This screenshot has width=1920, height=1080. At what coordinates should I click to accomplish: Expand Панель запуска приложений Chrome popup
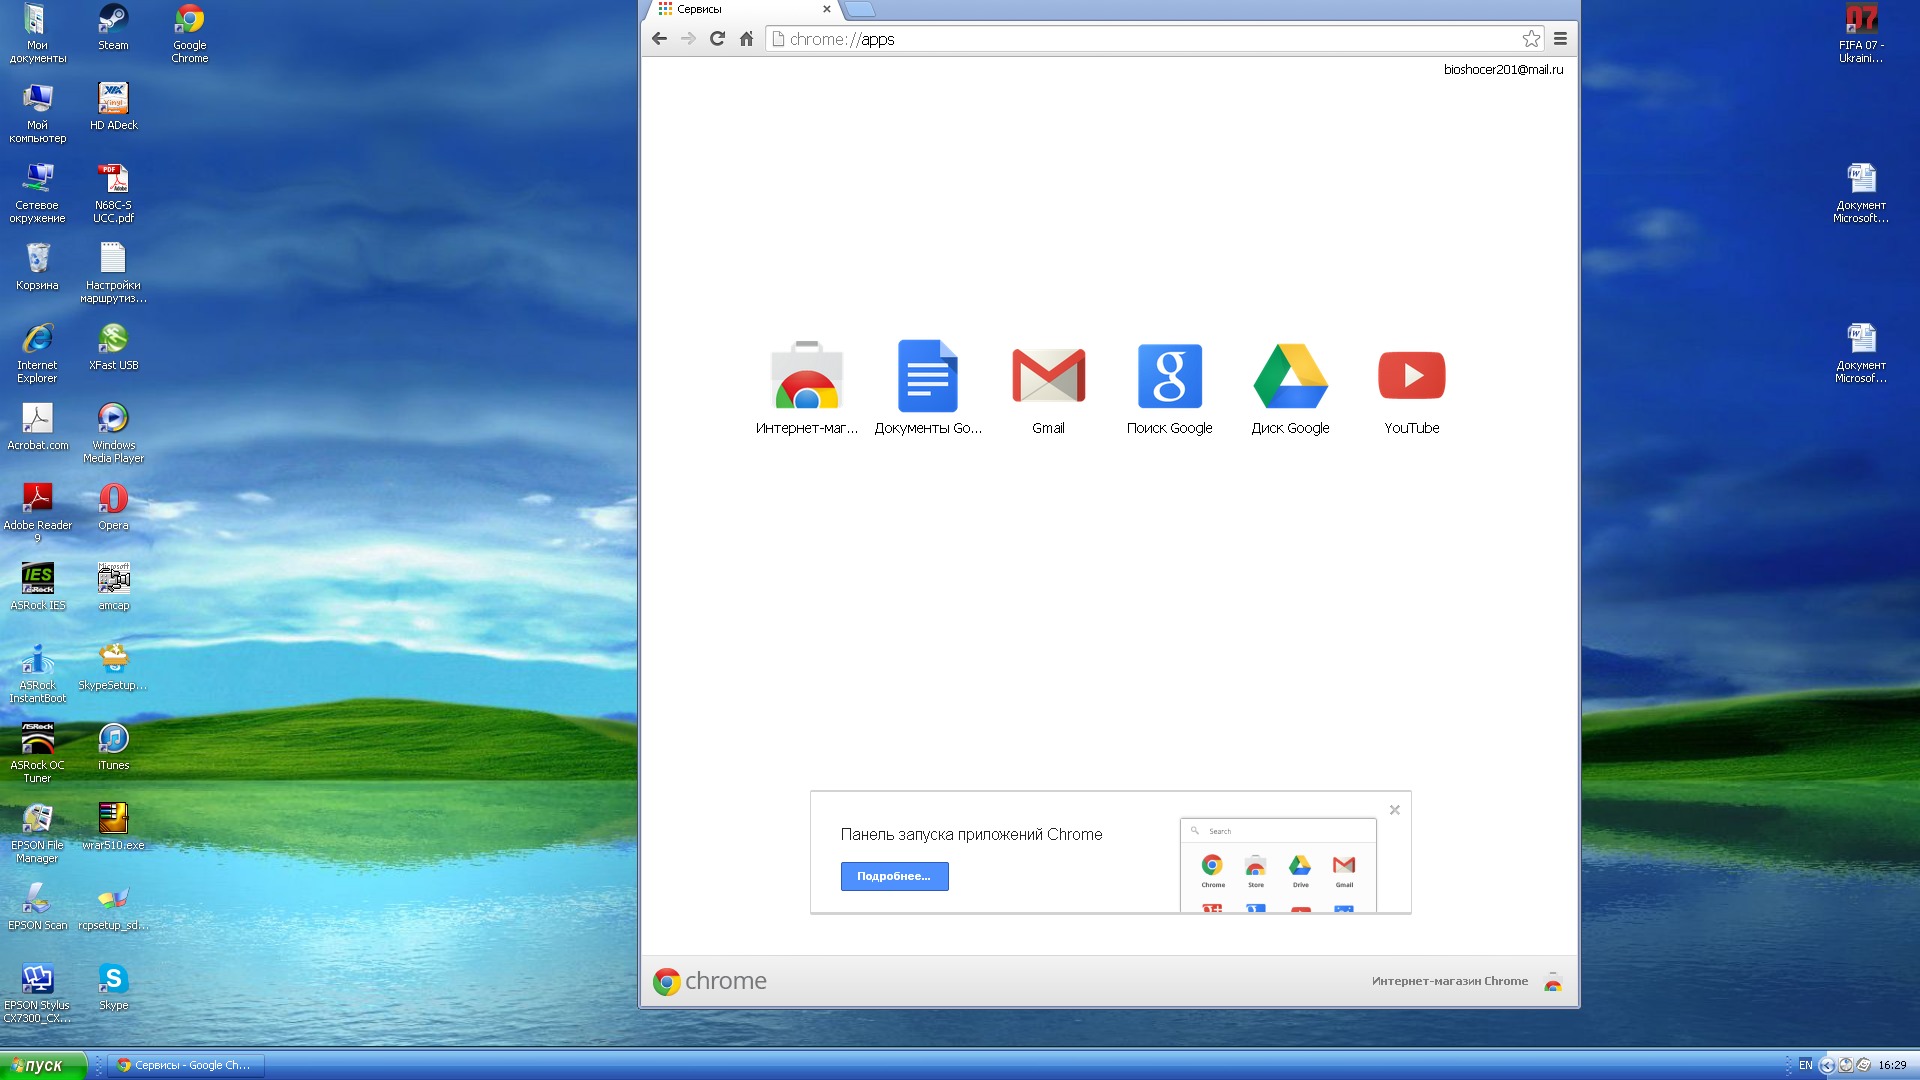894,876
